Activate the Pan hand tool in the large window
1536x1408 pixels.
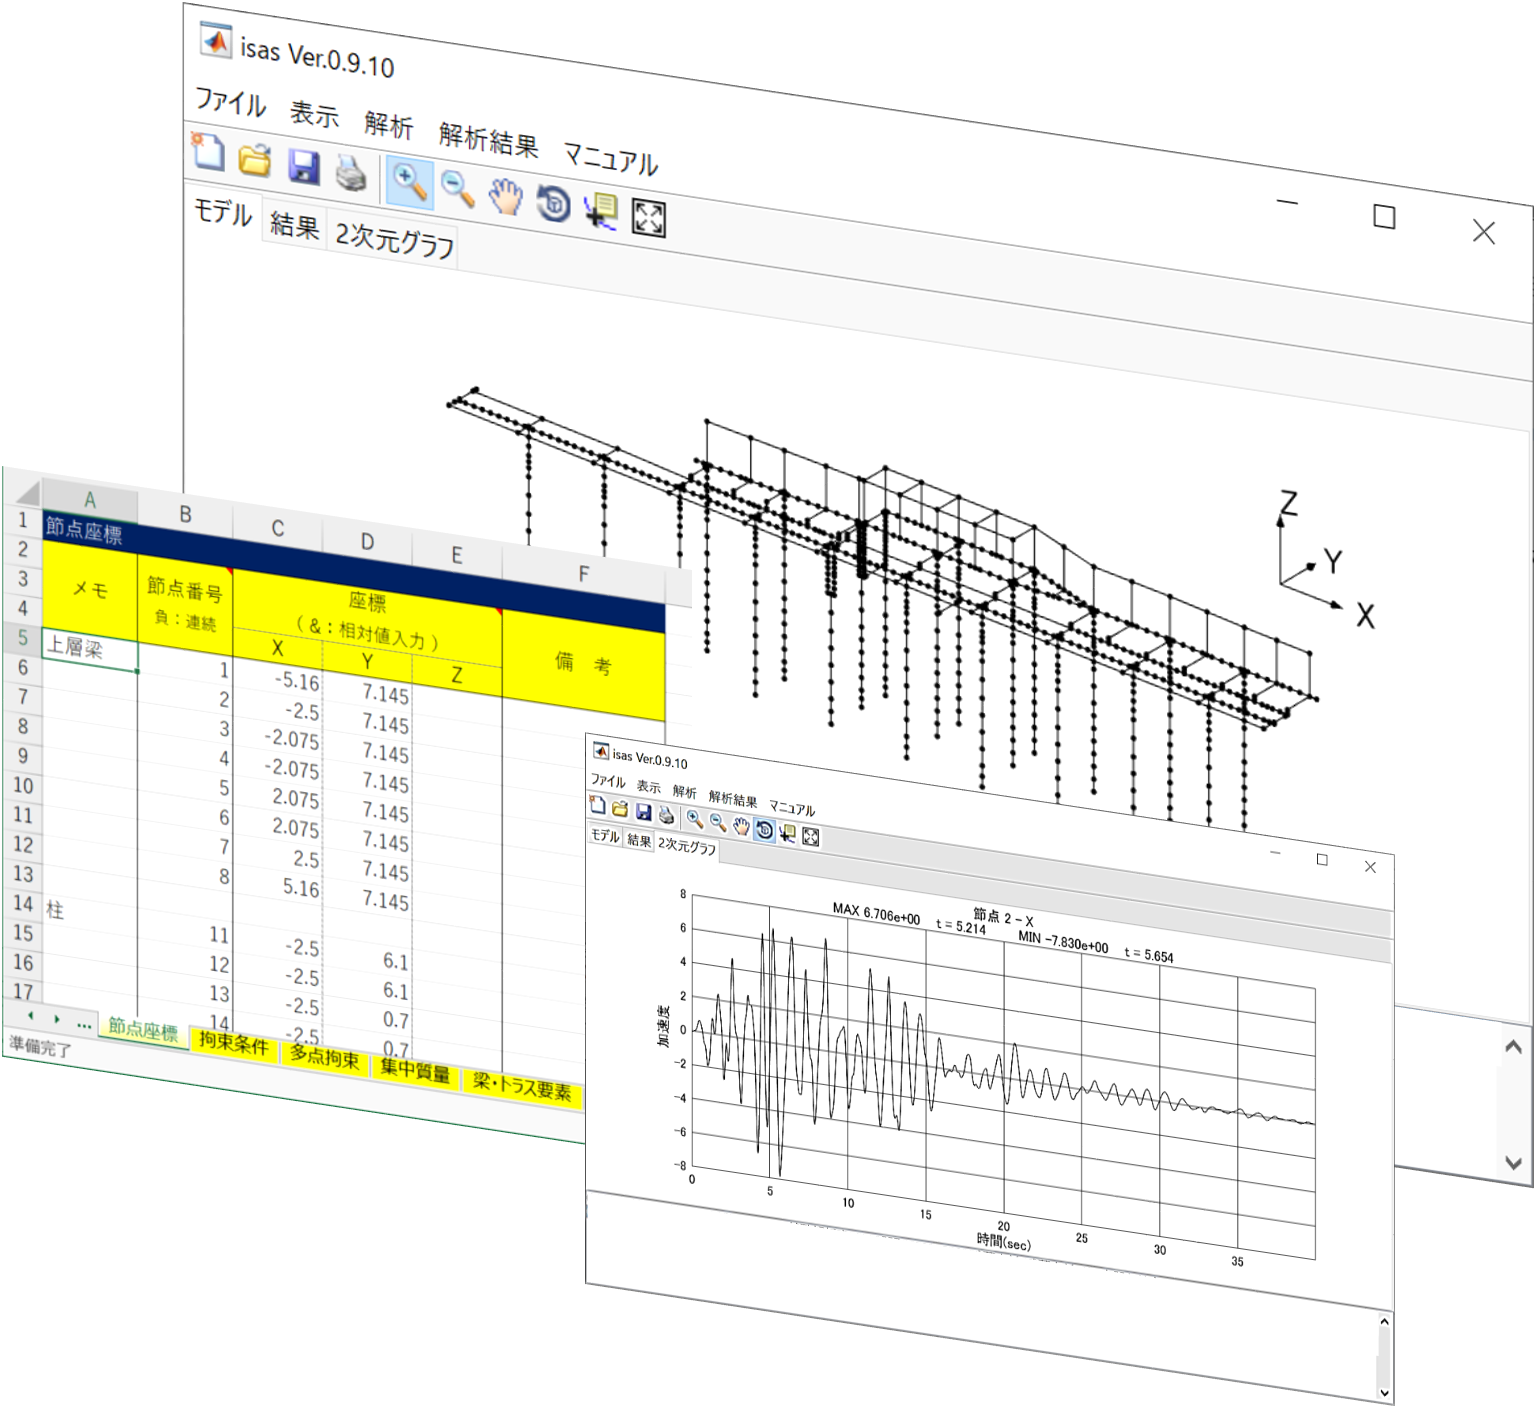[506, 196]
